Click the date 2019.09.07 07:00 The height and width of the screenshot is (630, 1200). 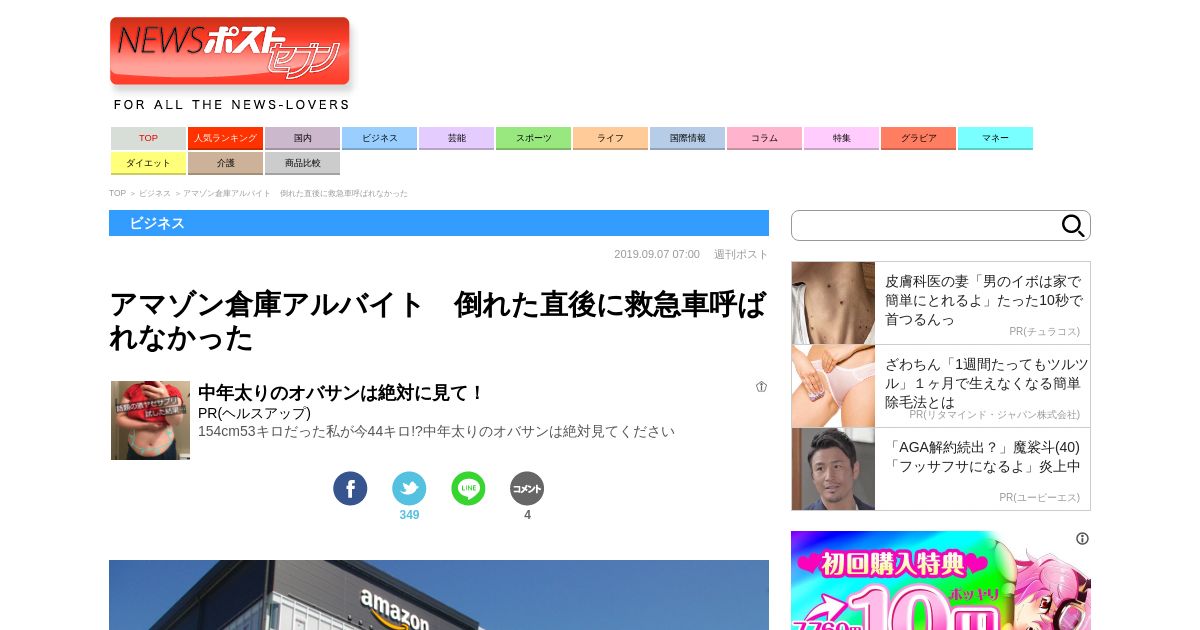pyautogui.click(x=657, y=254)
